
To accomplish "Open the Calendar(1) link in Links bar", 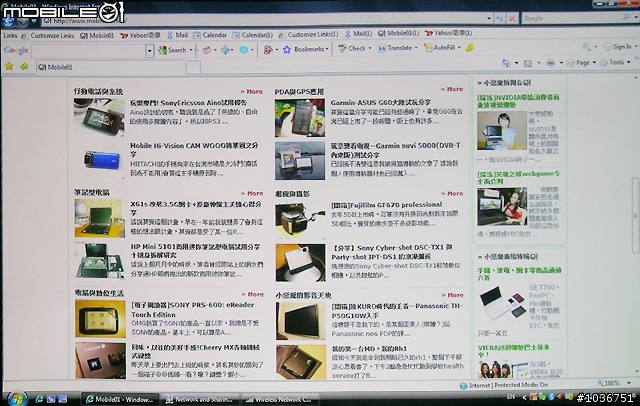I will click(253, 35).
